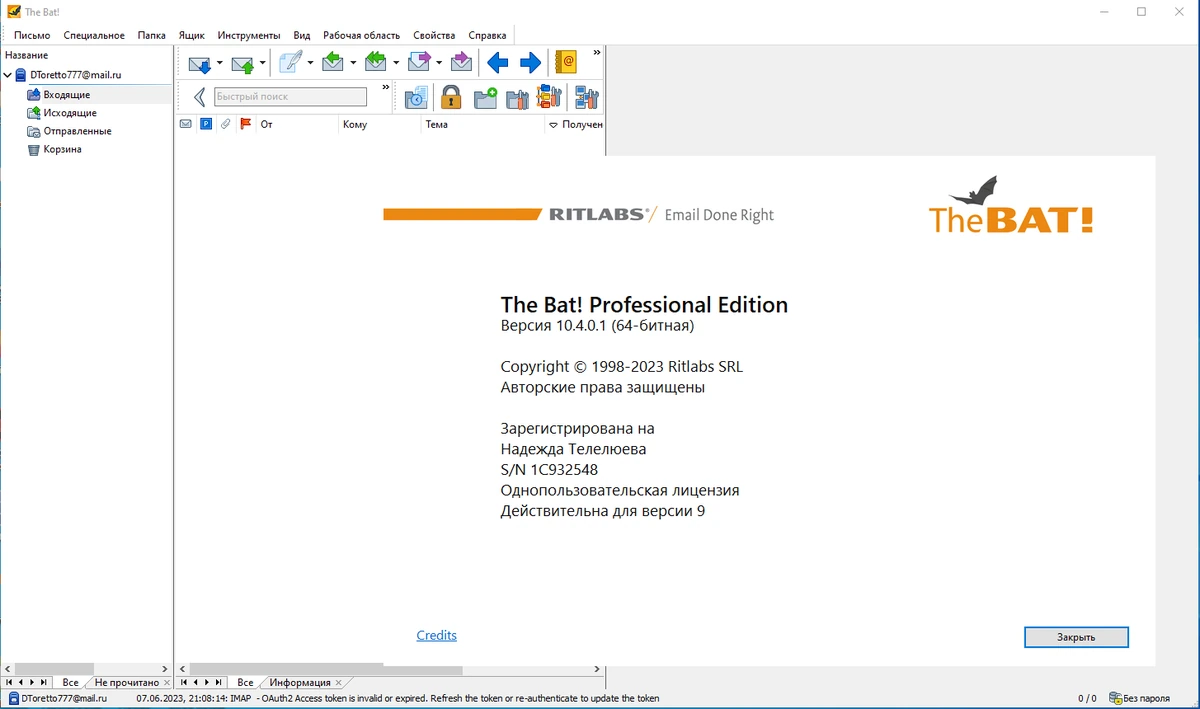The width and height of the screenshot is (1200, 709).
Task: Open the Credits link
Action: point(436,635)
